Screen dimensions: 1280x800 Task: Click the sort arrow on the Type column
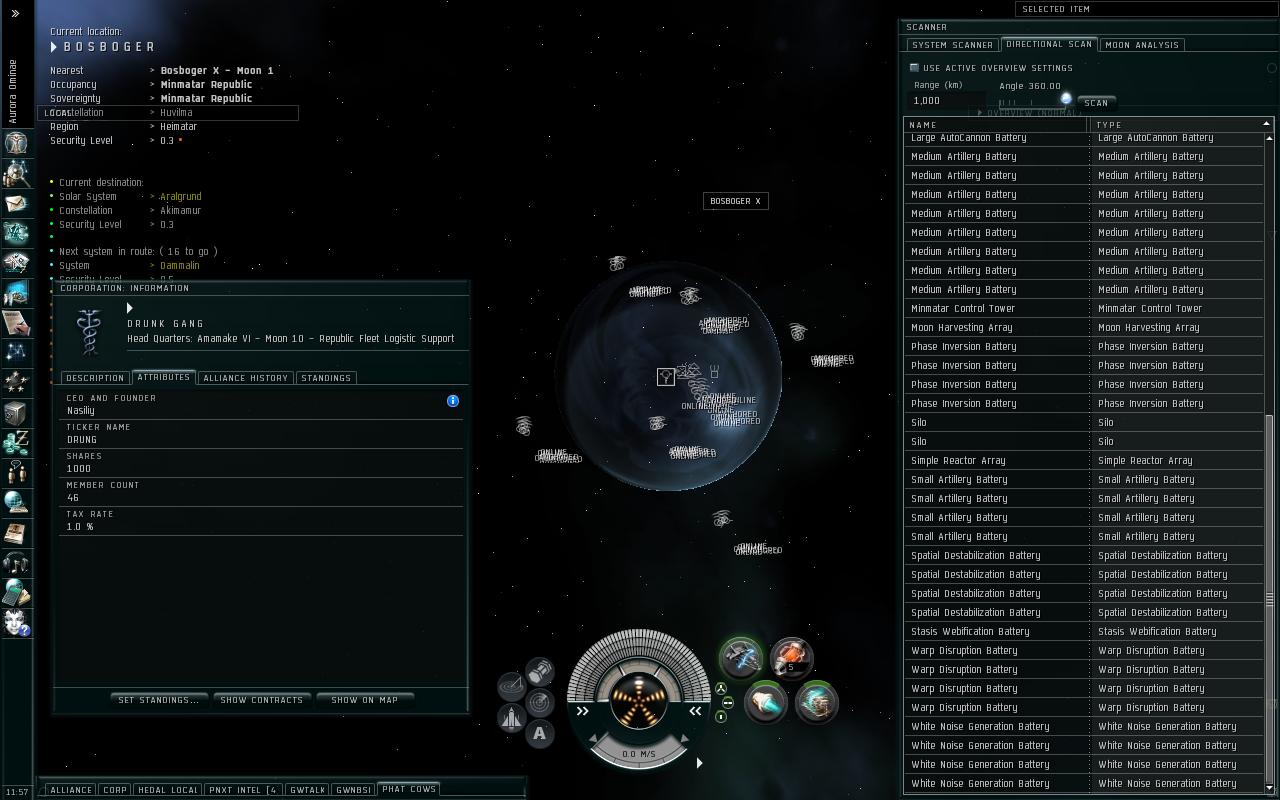tap(1267, 124)
